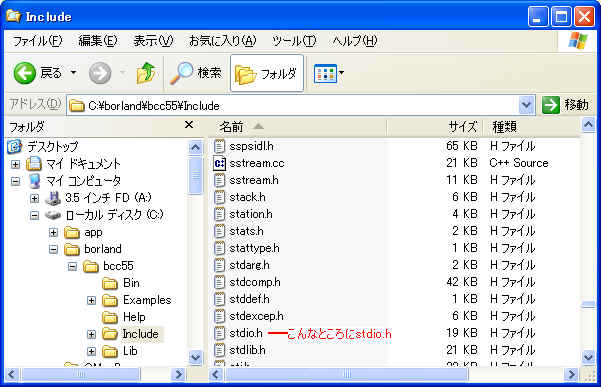
Task: Click the local disk C: drive icon
Action: [x=53, y=215]
